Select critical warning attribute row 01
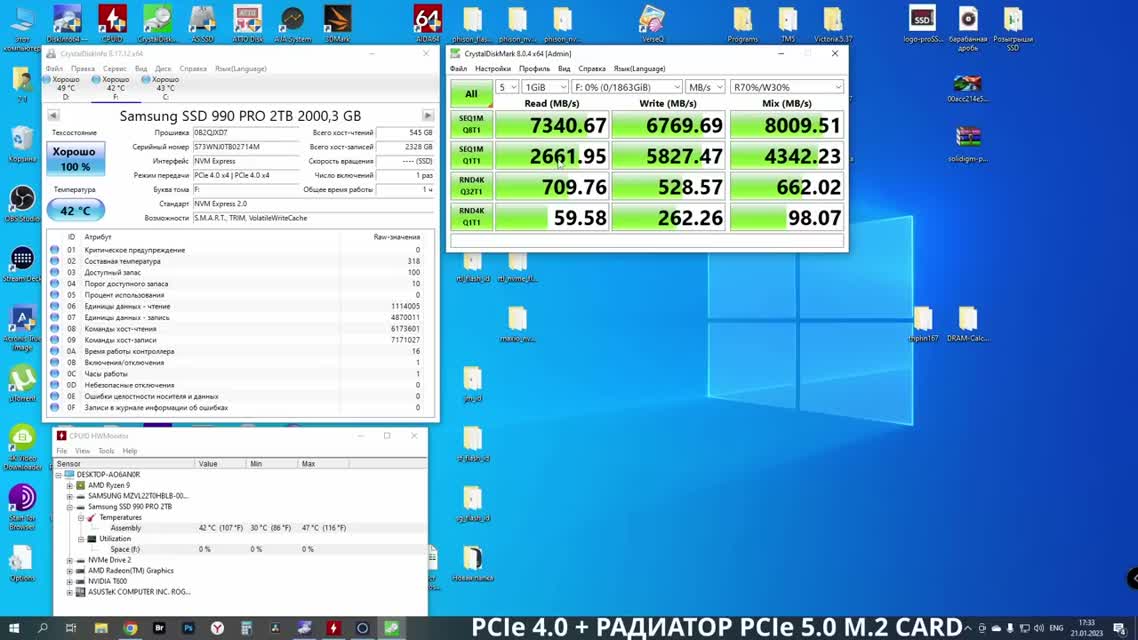This screenshot has width=1138, height=640. pos(240,250)
